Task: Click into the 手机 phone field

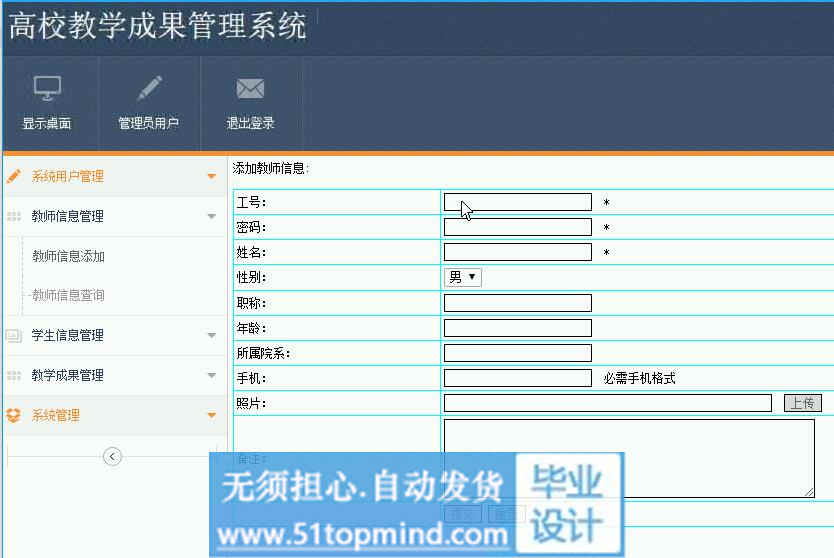Action: [517, 378]
